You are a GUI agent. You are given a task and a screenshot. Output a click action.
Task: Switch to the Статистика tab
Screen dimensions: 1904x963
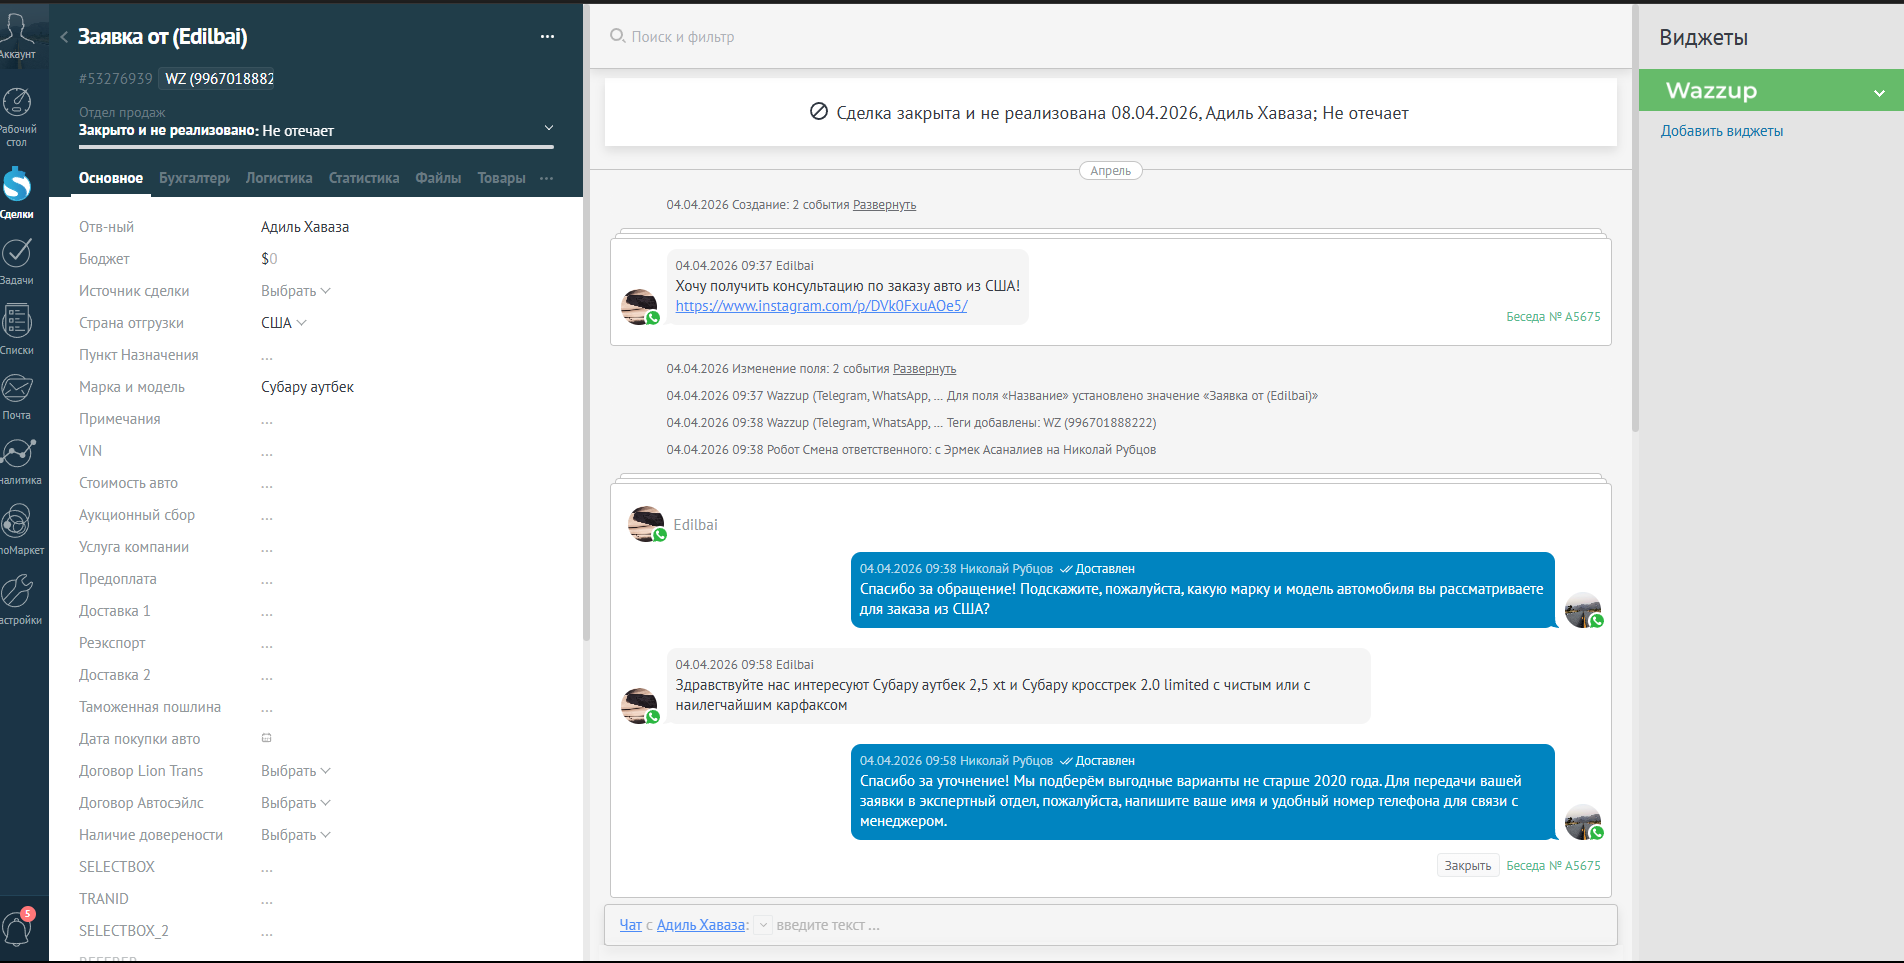(364, 178)
